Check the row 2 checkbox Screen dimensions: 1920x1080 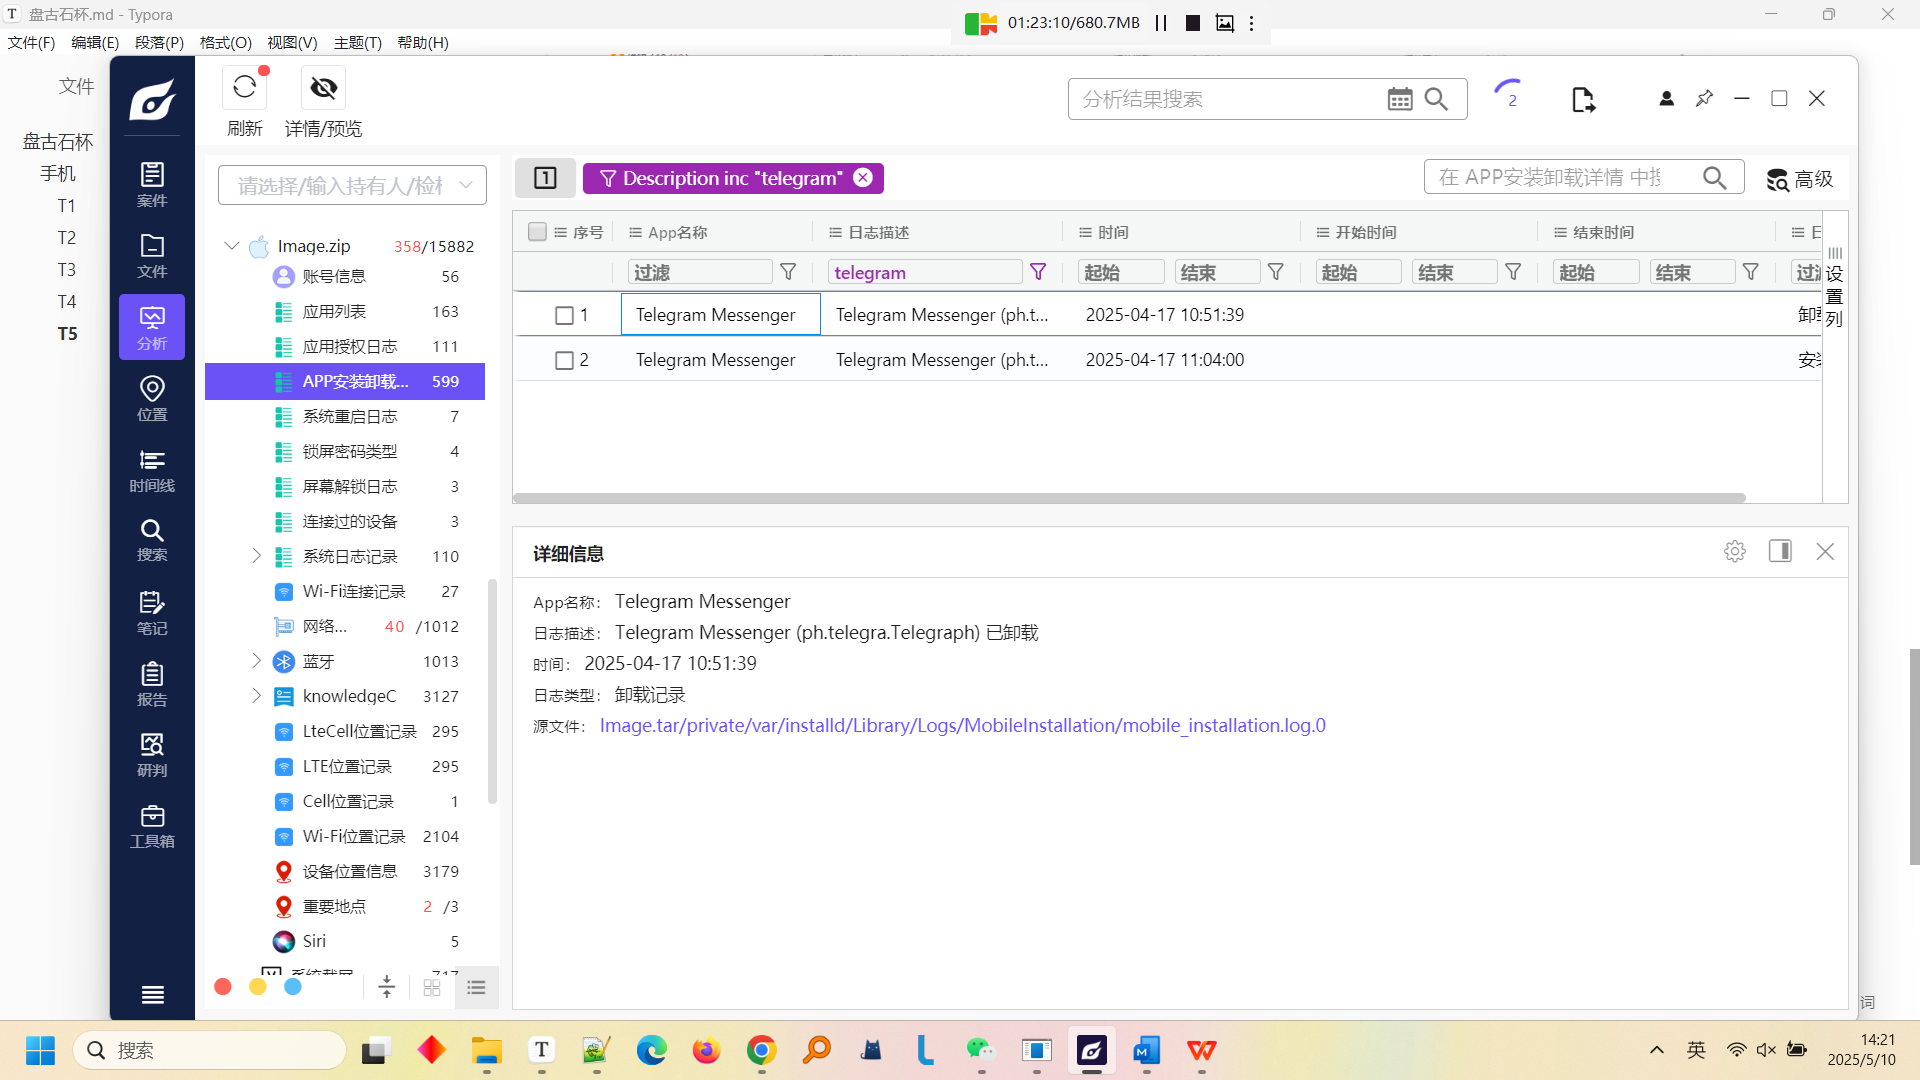click(x=564, y=360)
